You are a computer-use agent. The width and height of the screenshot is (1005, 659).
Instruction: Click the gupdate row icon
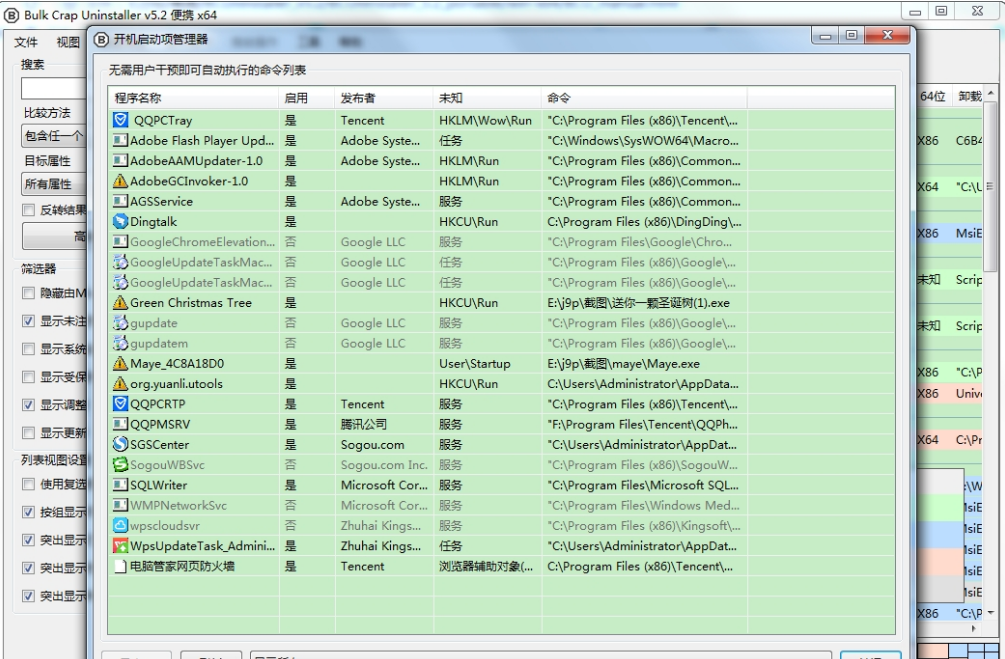point(120,323)
